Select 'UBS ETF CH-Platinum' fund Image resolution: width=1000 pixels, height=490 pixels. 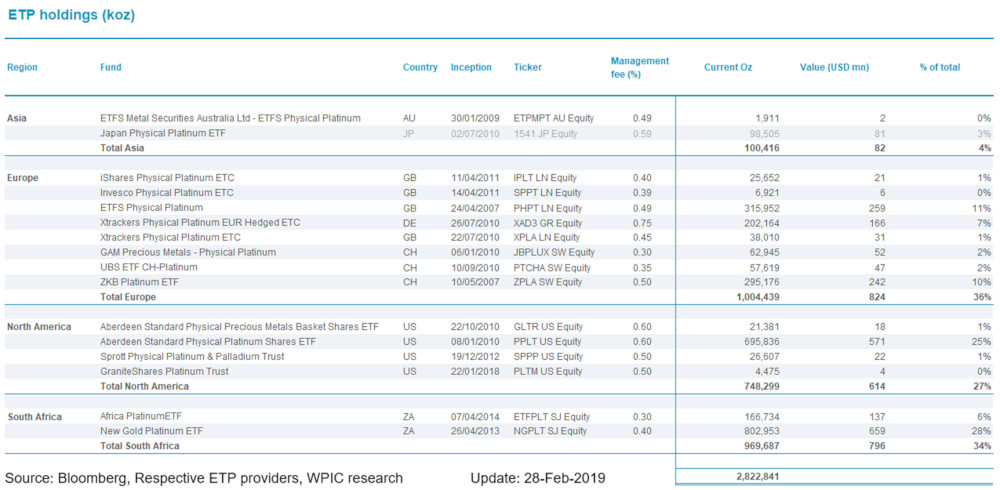149,267
